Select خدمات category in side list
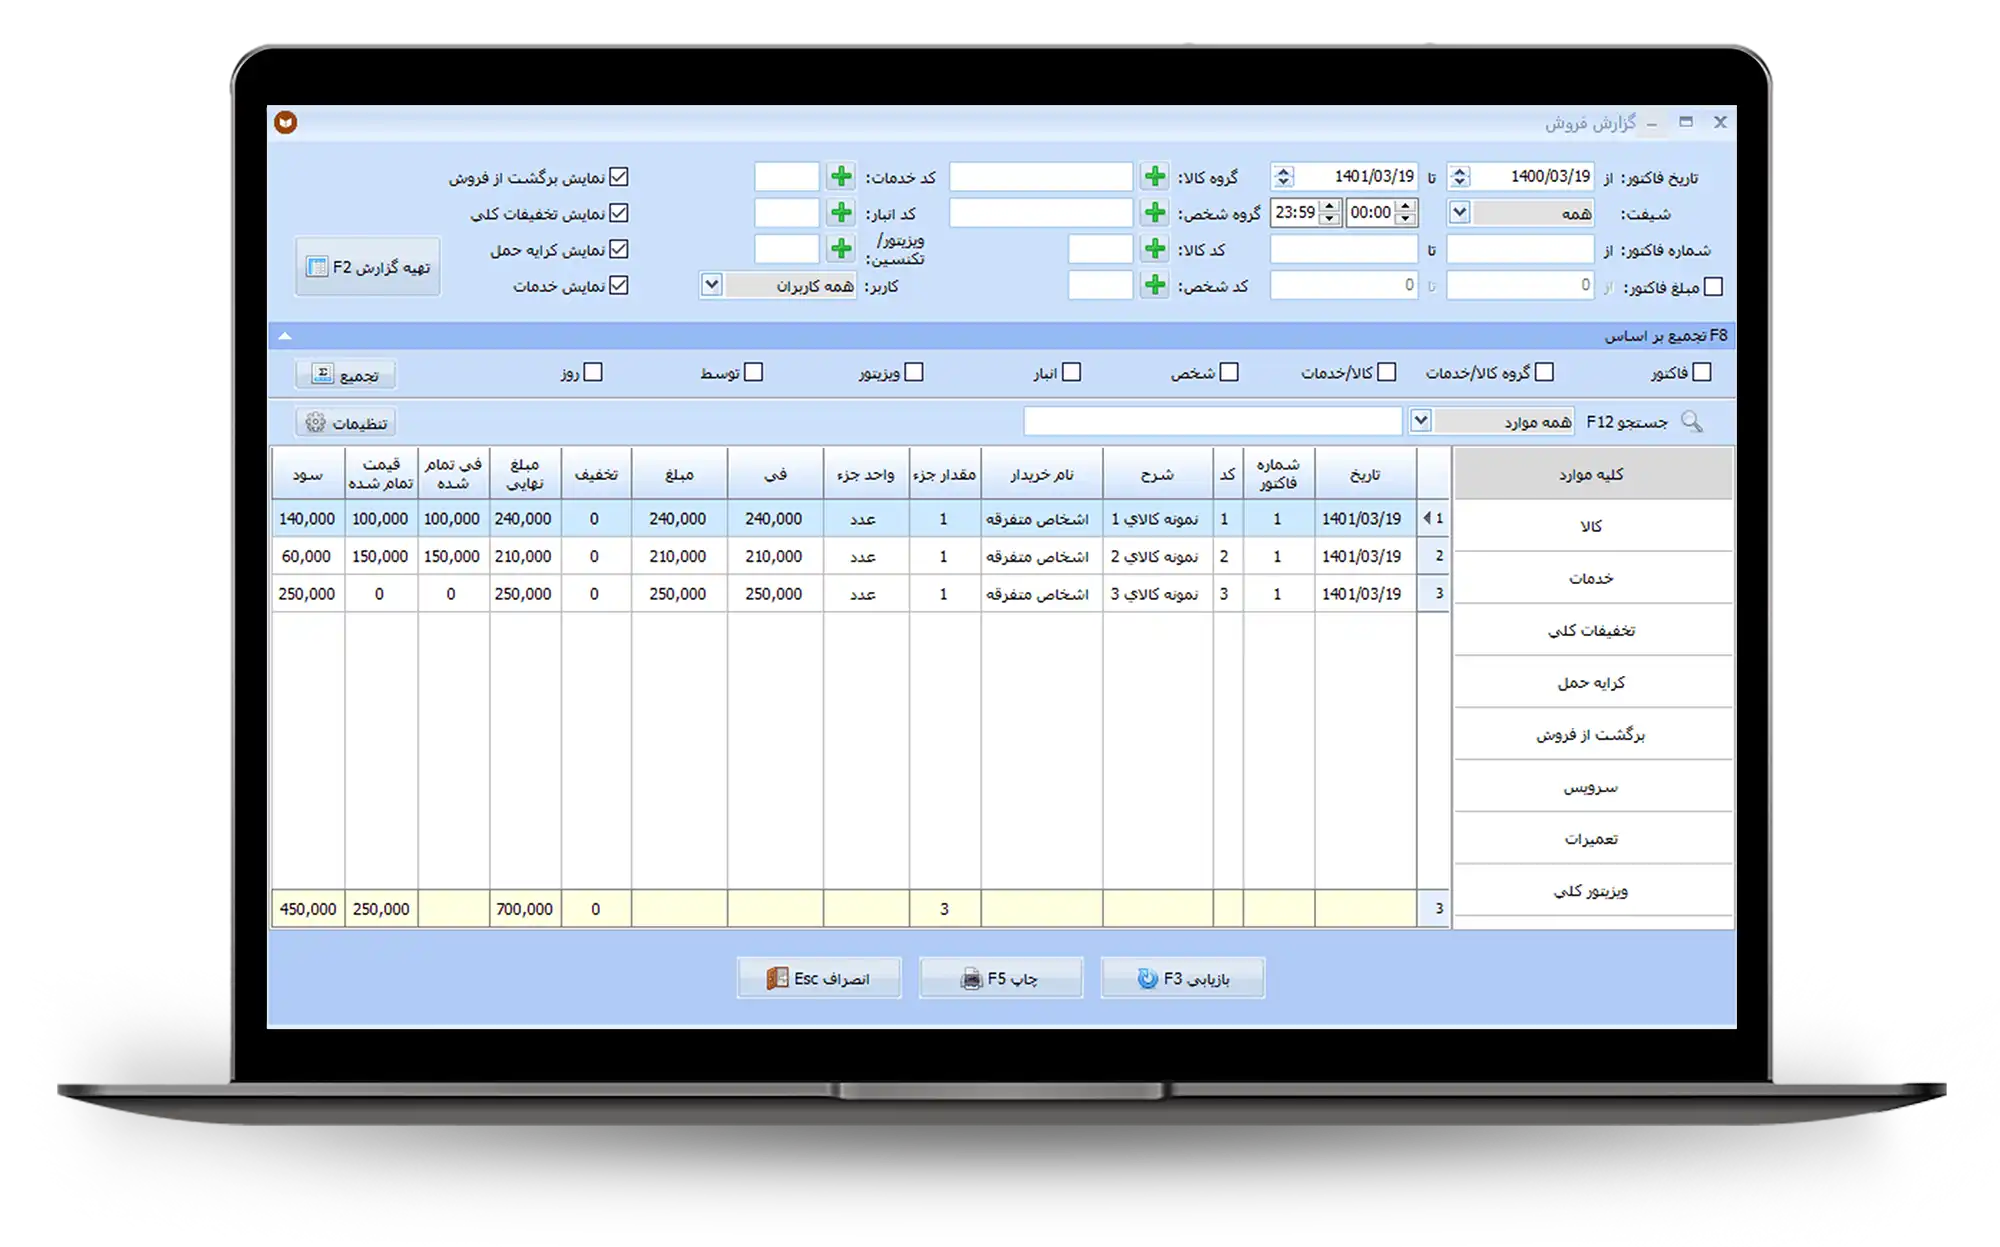Image resolution: width=2000 pixels, height=1247 pixels. click(1591, 578)
